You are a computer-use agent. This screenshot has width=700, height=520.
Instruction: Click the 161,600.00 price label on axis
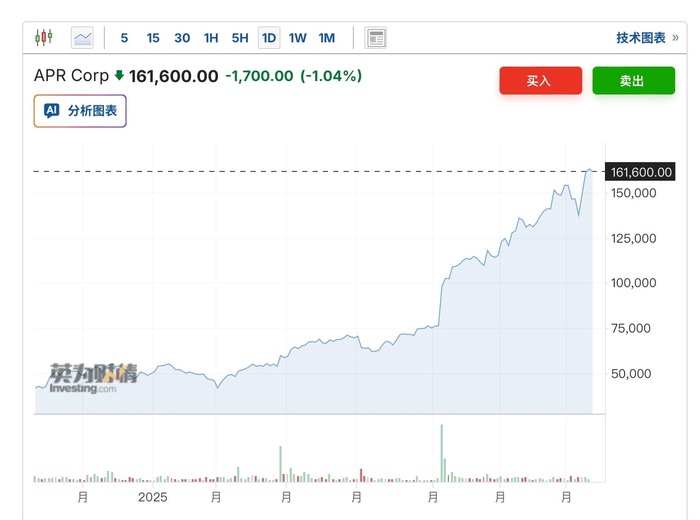640,172
